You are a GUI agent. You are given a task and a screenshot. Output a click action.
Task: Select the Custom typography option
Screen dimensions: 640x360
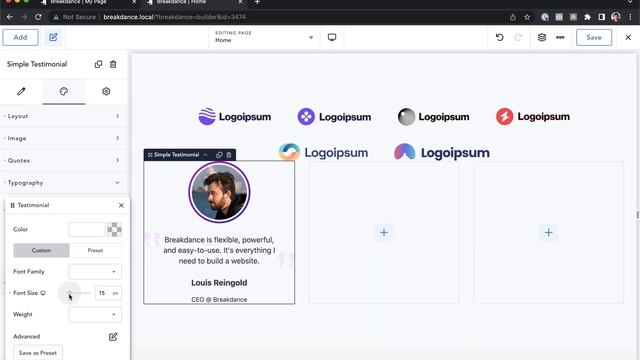click(41, 250)
